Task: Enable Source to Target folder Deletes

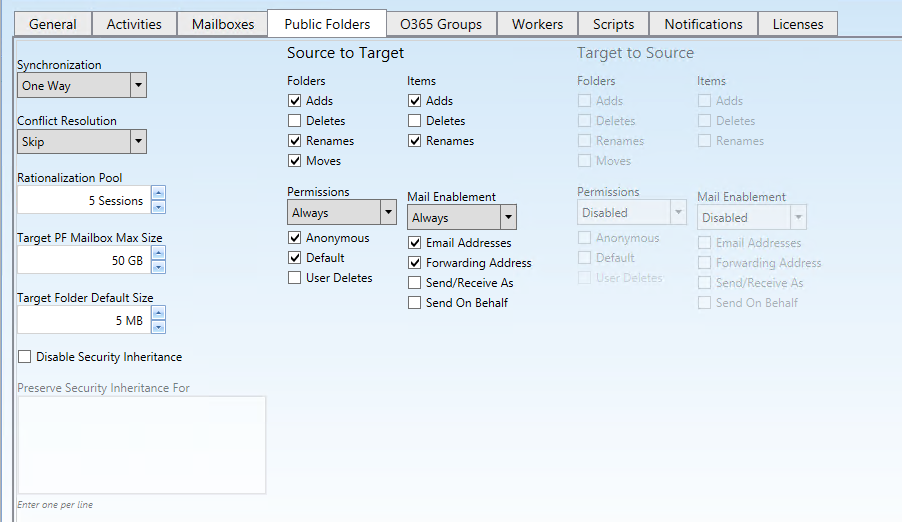Action: pyautogui.click(x=295, y=121)
